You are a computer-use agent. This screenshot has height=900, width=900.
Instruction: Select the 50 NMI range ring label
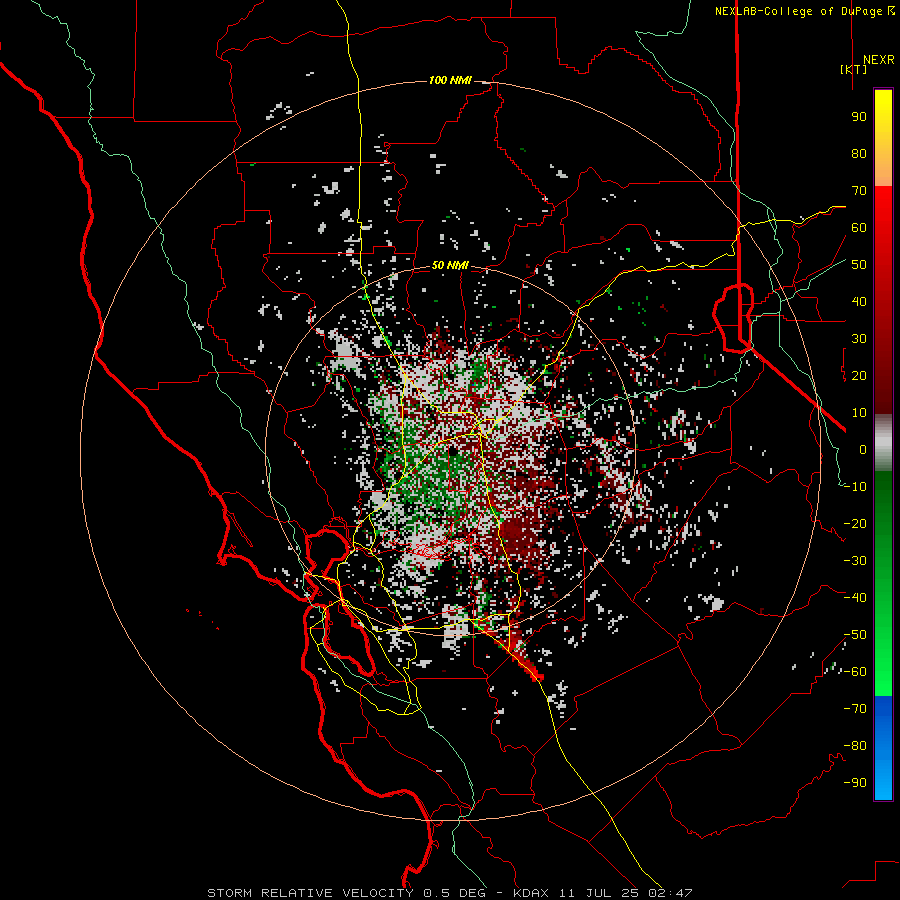[x=450, y=265]
